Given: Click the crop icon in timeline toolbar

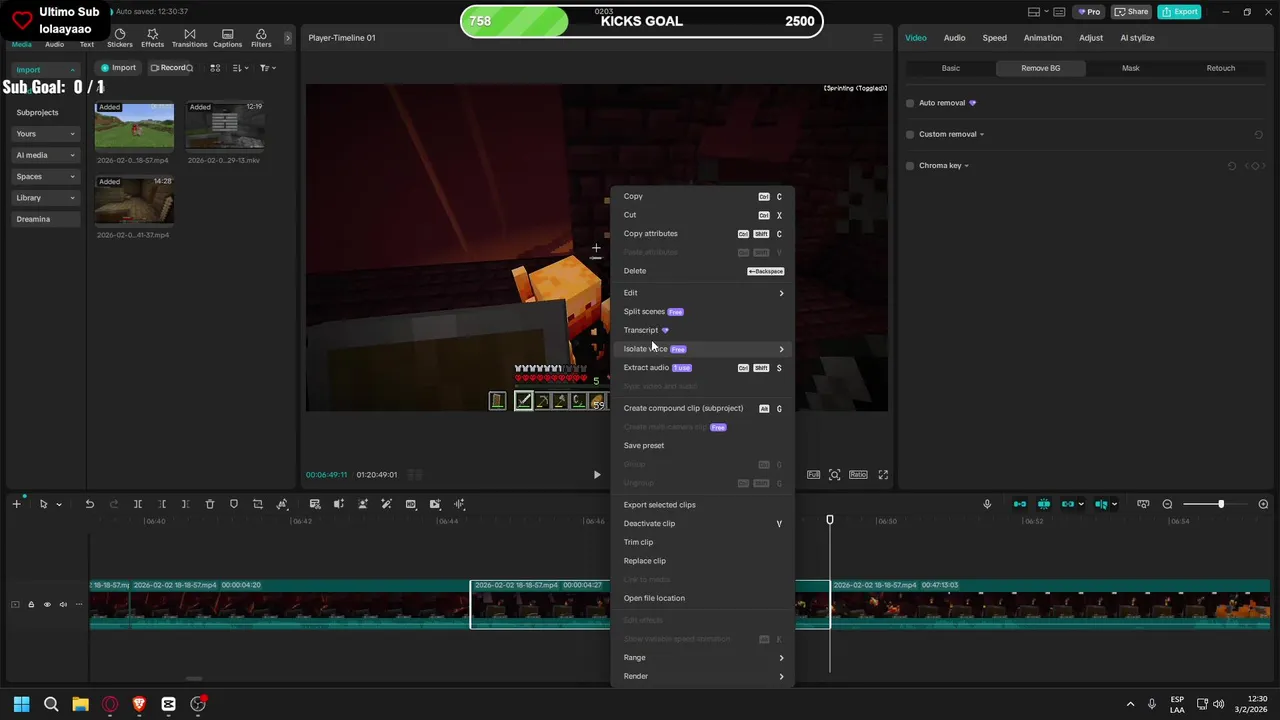Looking at the screenshot, I should tap(258, 504).
